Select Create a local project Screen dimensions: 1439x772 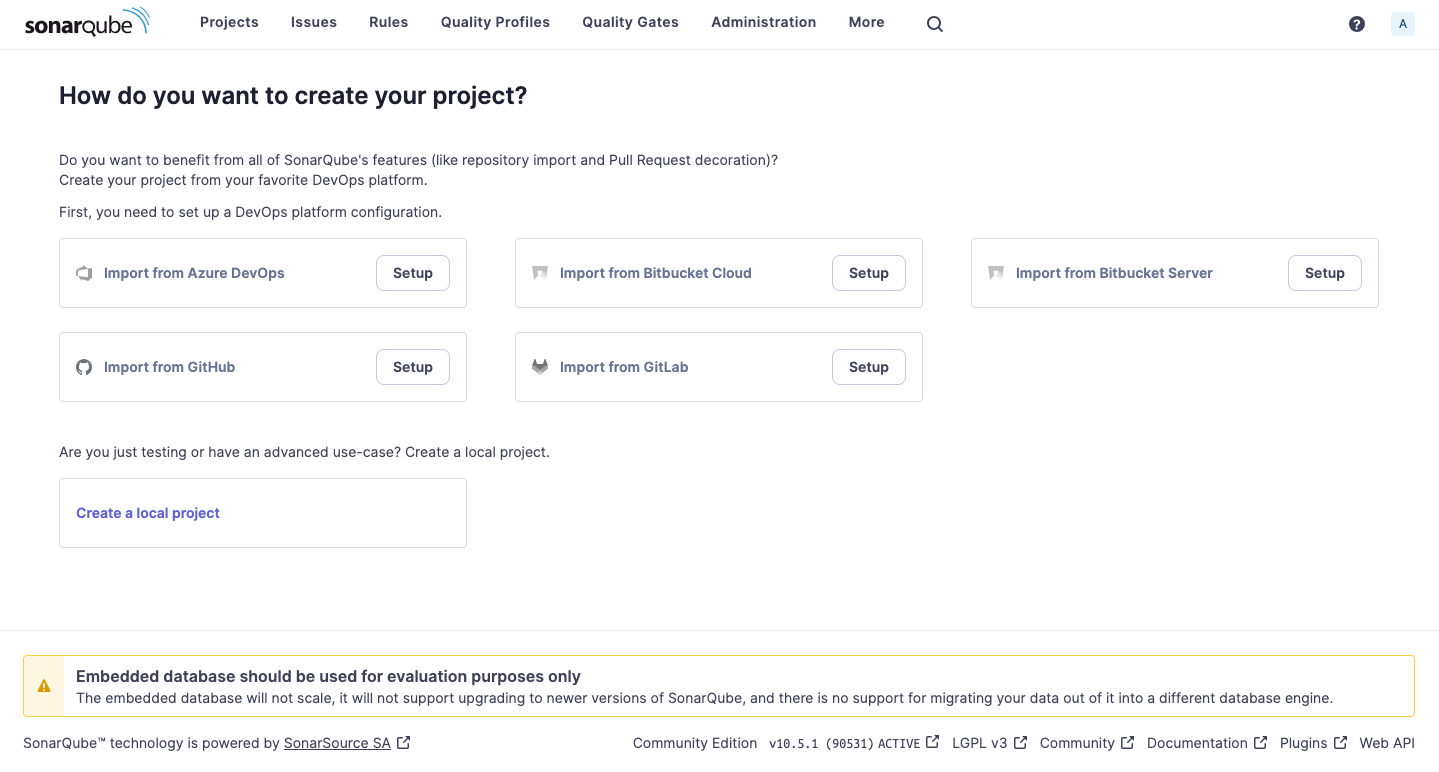[x=148, y=513]
